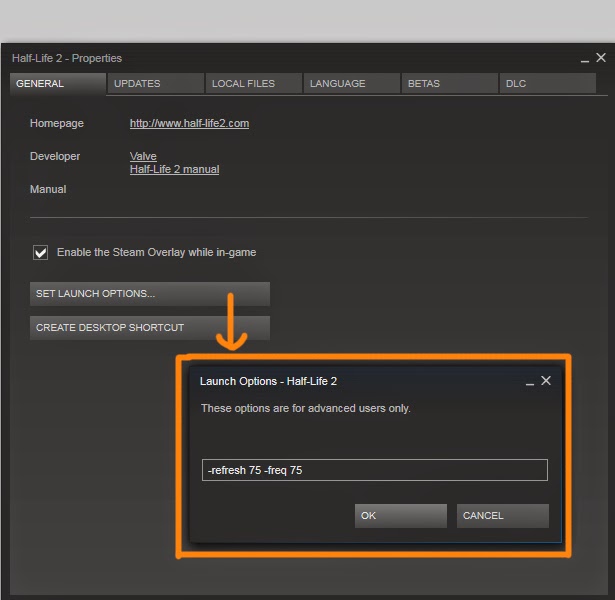The image size is (615, 600).
Task: Open the Betas tab
Action: 449,84
